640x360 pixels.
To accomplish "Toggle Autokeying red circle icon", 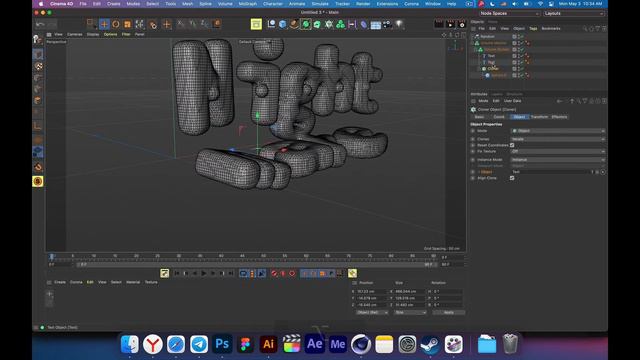I will [x=283, y=273].
